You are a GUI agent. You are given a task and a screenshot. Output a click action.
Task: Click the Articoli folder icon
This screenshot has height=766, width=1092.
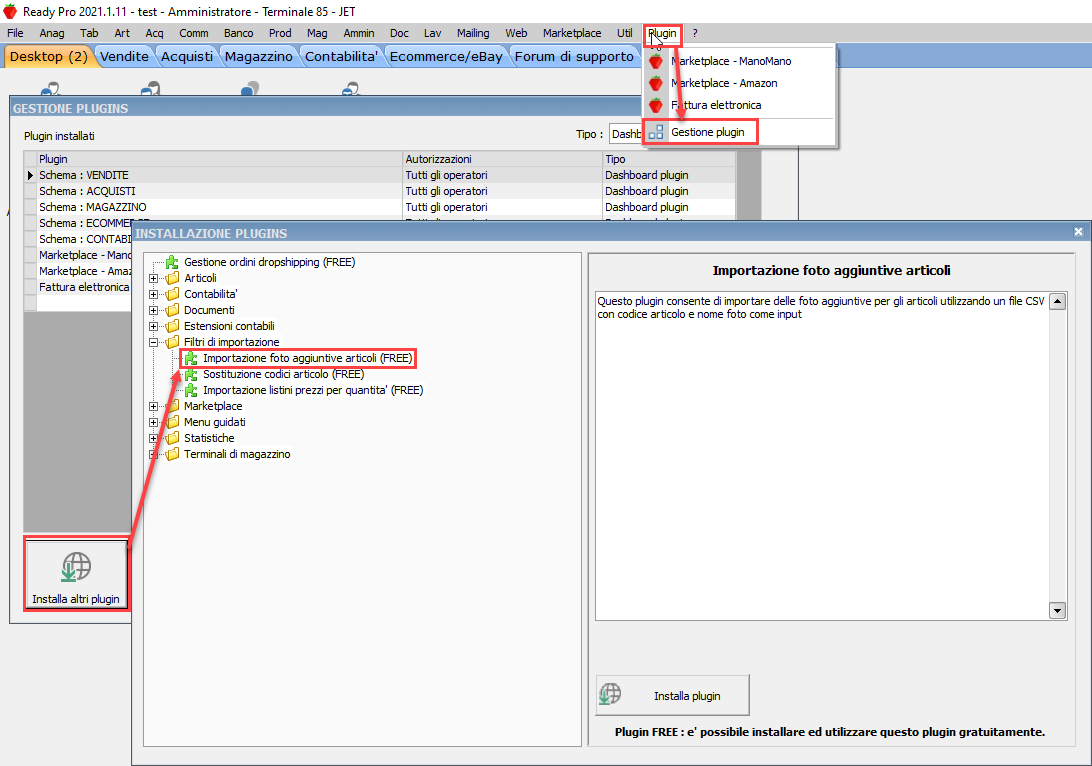coord(172,279)
